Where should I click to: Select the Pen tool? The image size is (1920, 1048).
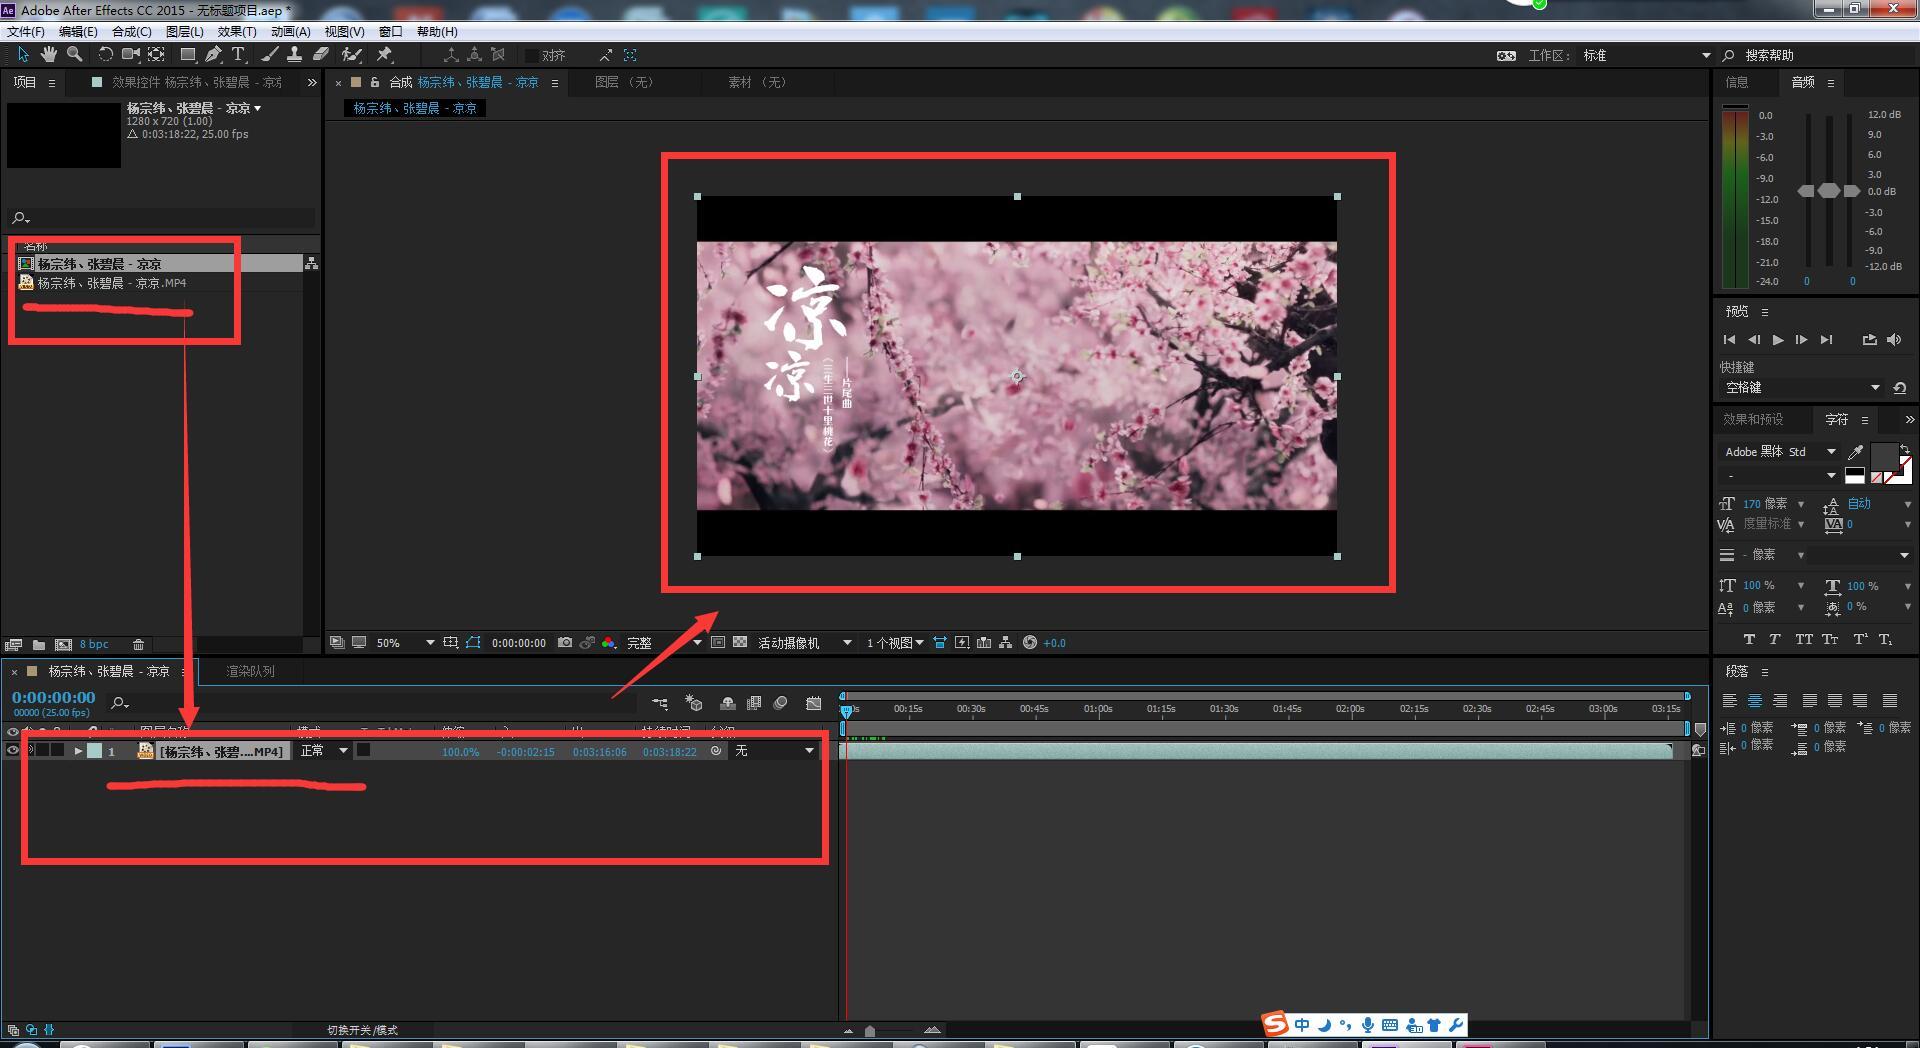(213, 55)
